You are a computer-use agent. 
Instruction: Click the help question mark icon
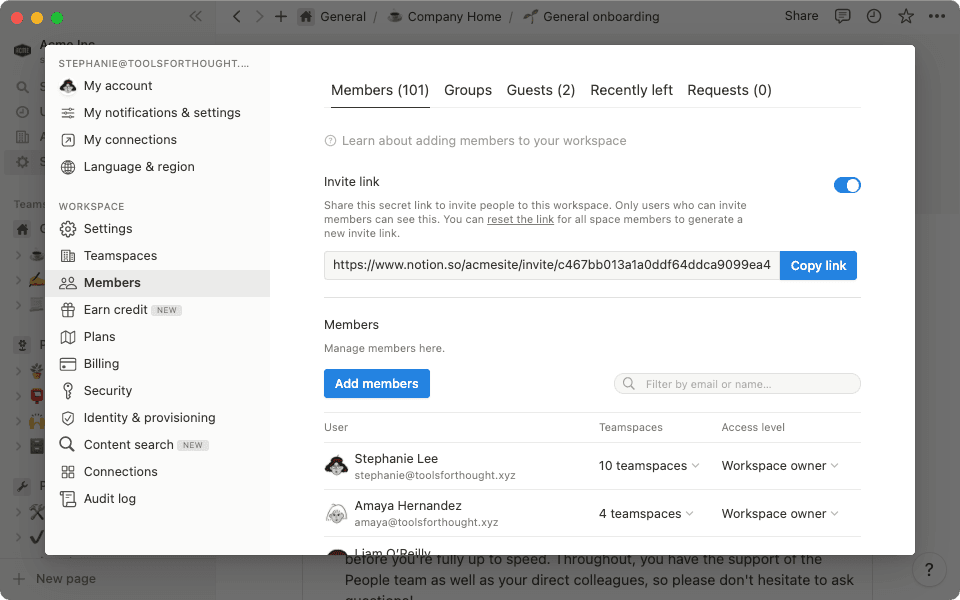click(x=929, y=569)
